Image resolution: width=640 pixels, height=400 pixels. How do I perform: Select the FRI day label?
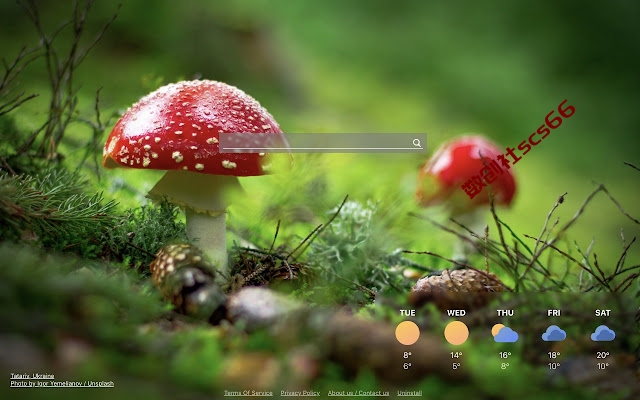tap(554, 313)
